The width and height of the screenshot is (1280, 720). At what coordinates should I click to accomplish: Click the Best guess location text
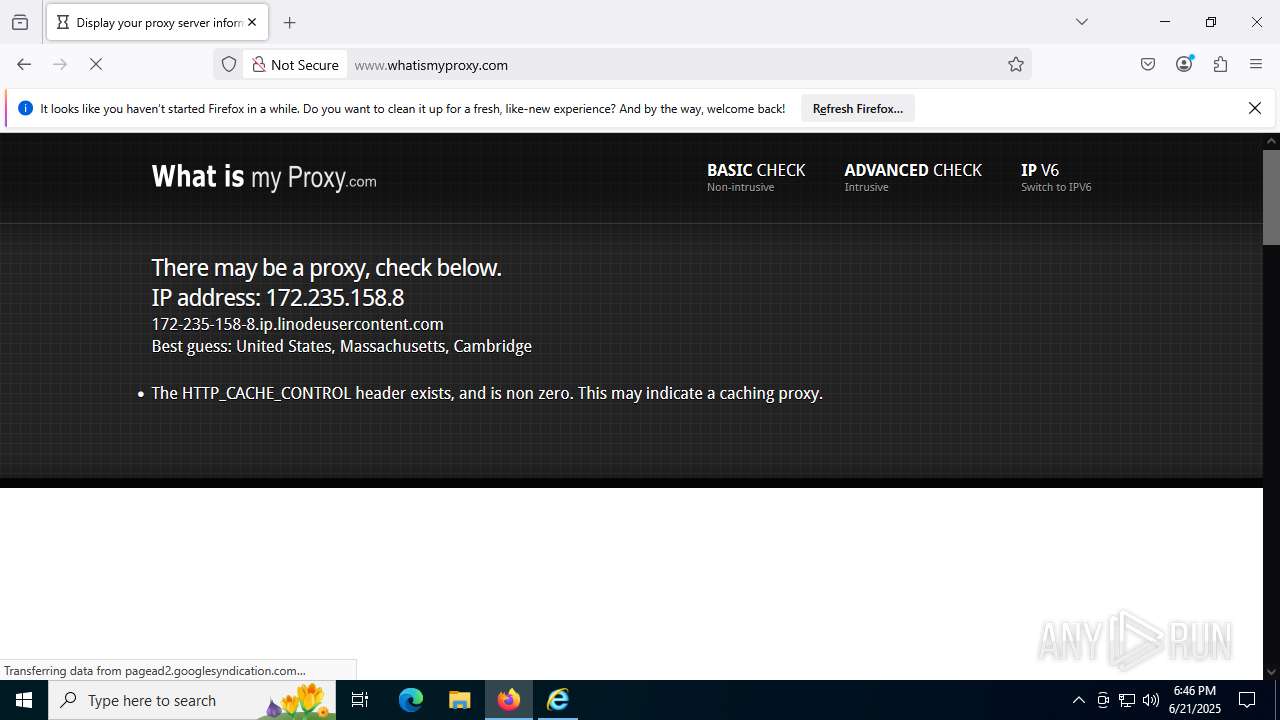[x=341, y=346]
